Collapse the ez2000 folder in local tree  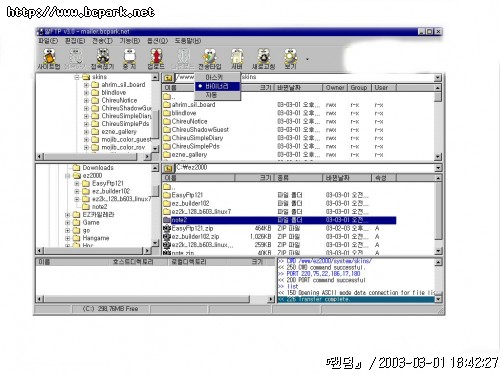tap(68, 176)
